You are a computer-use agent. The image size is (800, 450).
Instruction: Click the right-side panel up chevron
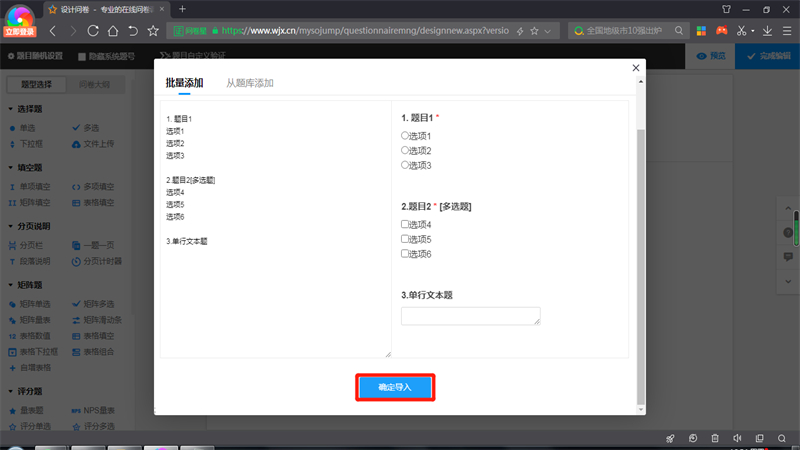point(788,208)
